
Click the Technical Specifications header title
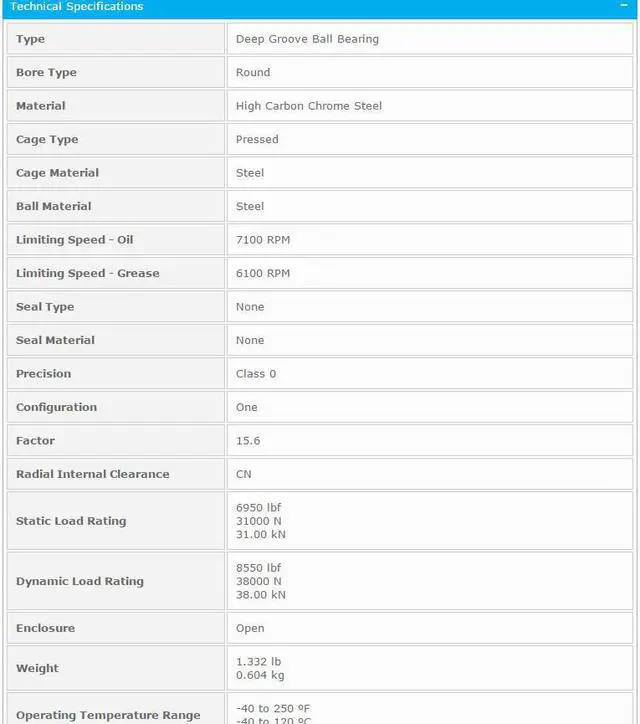click(x=77, y=7)
